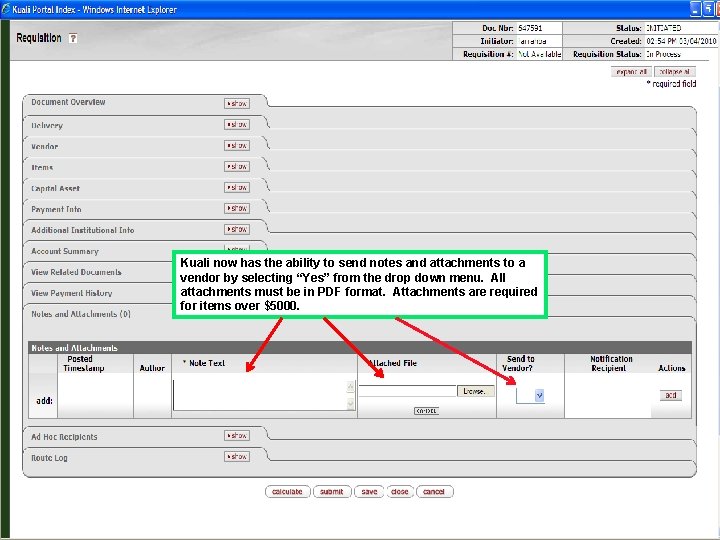Image resolution: width=720 pixels, height=540 pixels.
Task: Show the Payment Info section
Action: 237,208
